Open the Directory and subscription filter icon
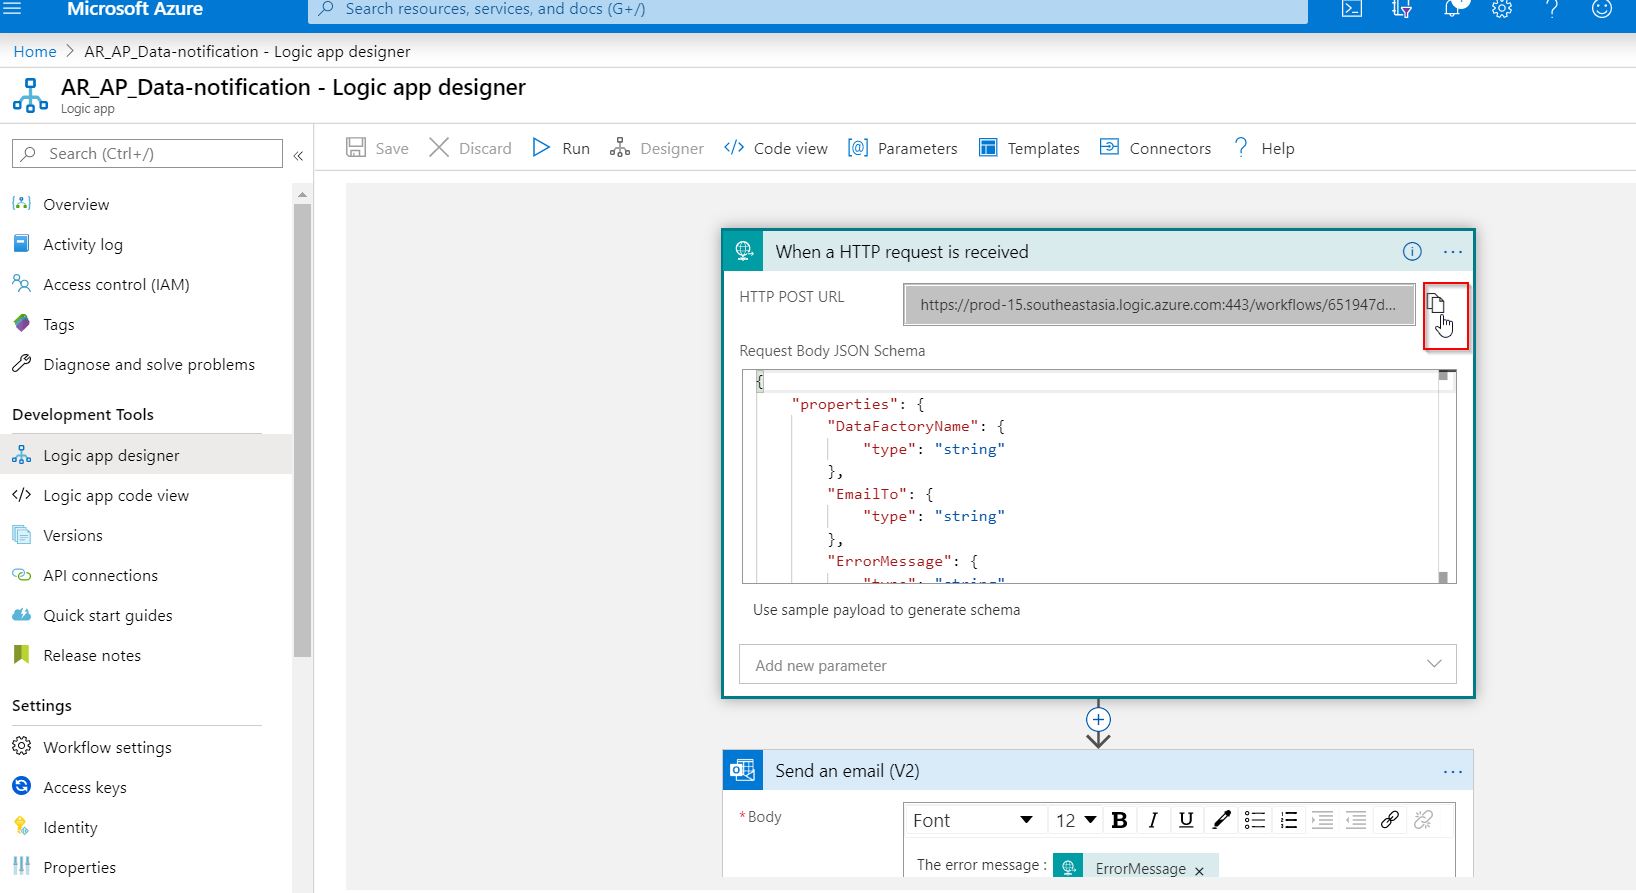The image size is (1636, 893). (x=1402, y=9)
